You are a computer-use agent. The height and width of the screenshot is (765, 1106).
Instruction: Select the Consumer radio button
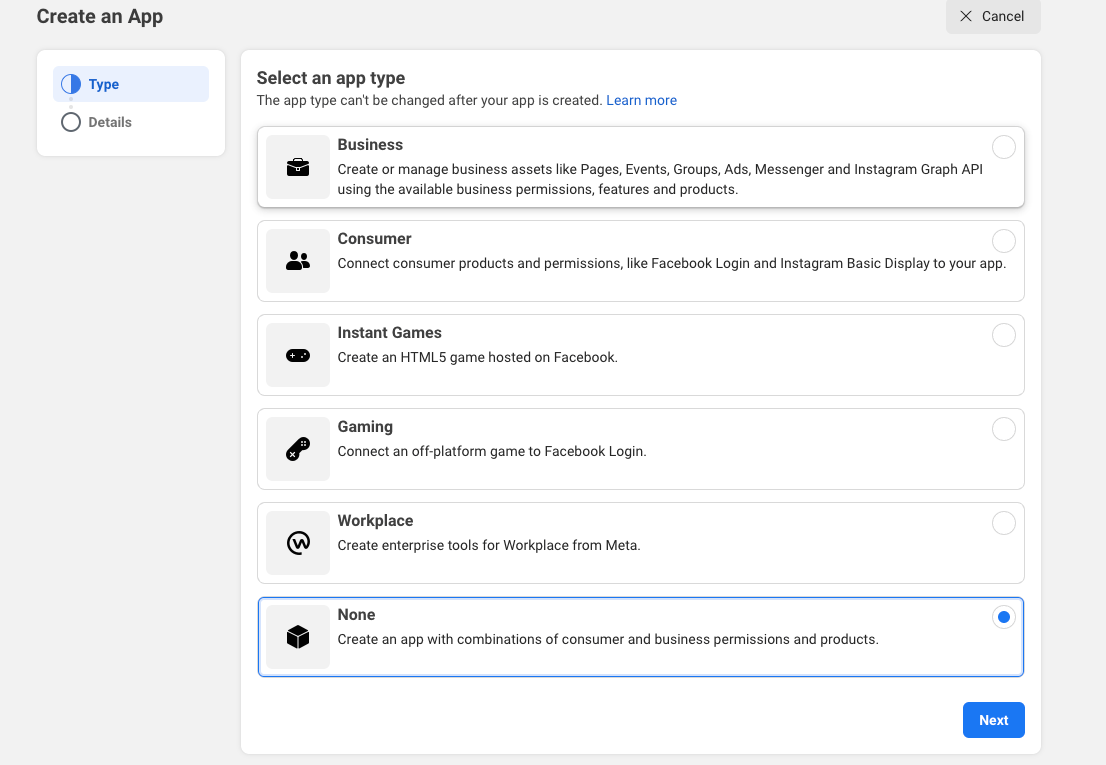1003,241
